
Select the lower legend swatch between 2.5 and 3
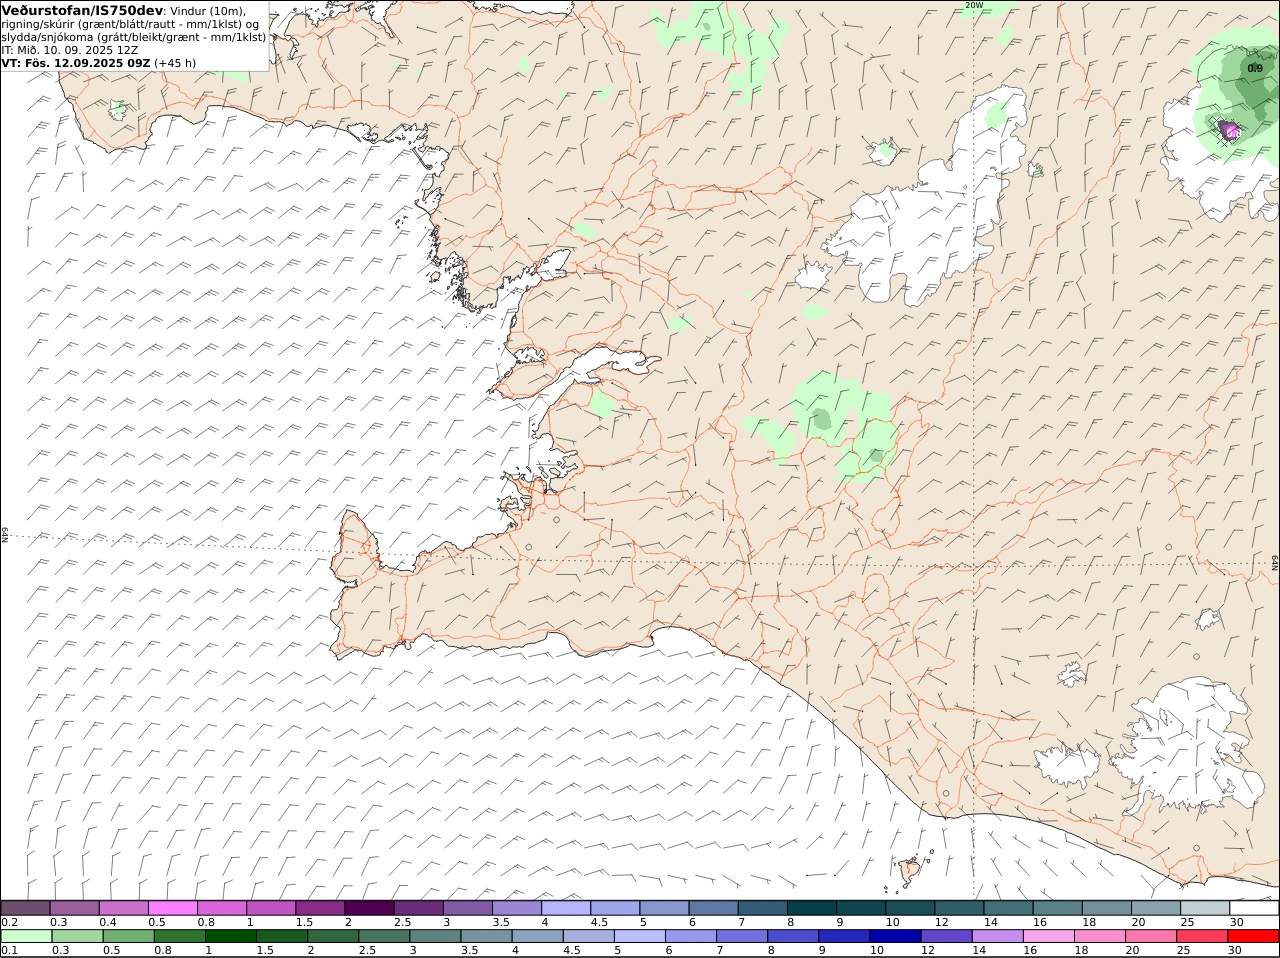(384, 936)
